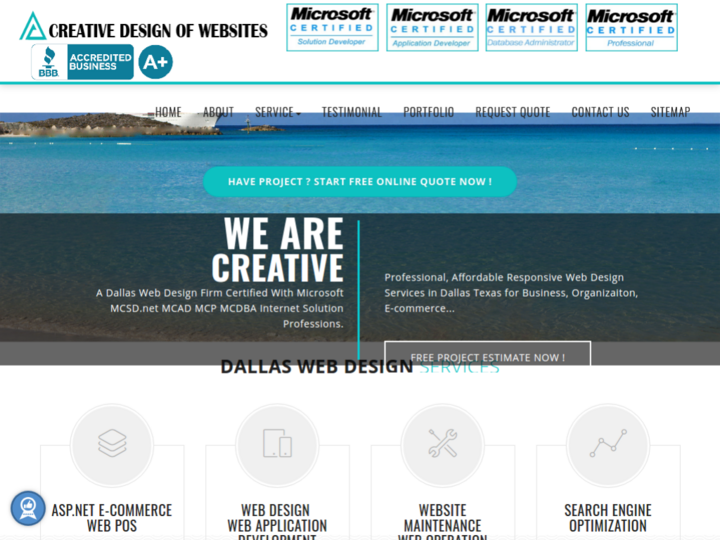Click the Creative Design of Websites triangle logo

click(x=32, y=27)
